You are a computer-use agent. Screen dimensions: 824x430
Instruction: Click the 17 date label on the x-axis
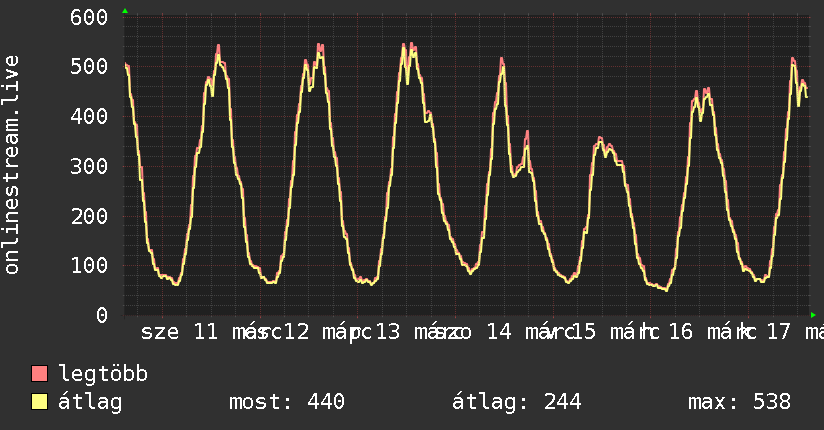[778, 332]
